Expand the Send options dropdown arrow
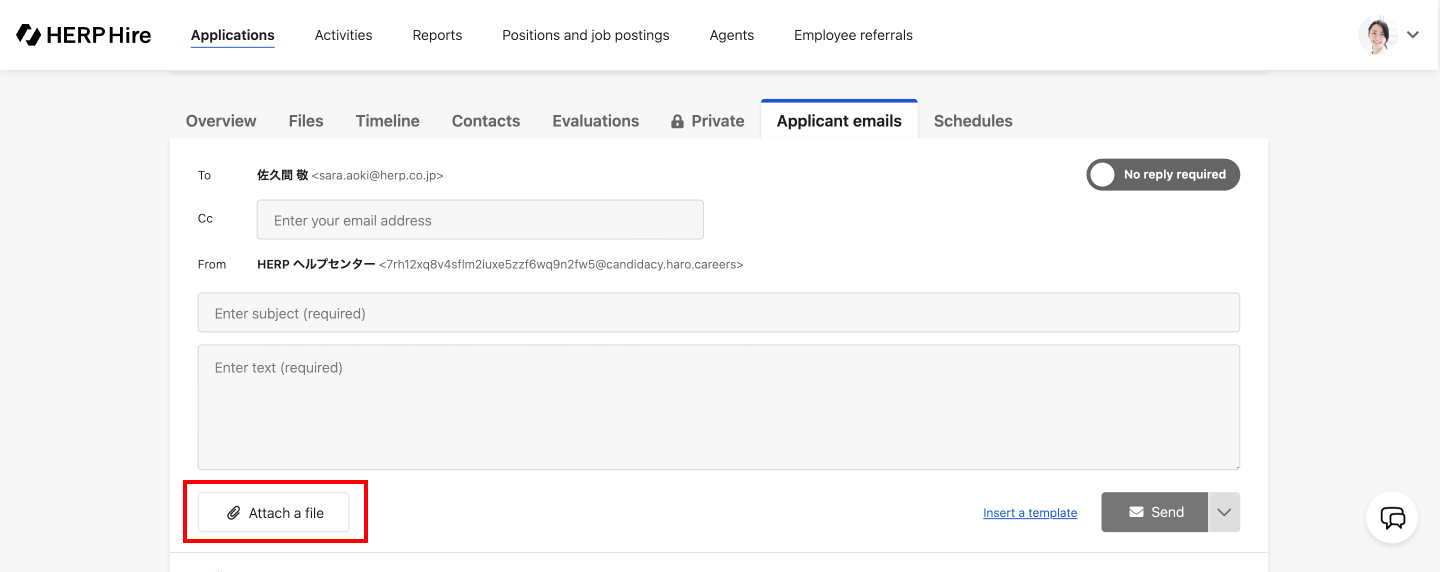This screenshot has height=572, width=1440. 1224,512
